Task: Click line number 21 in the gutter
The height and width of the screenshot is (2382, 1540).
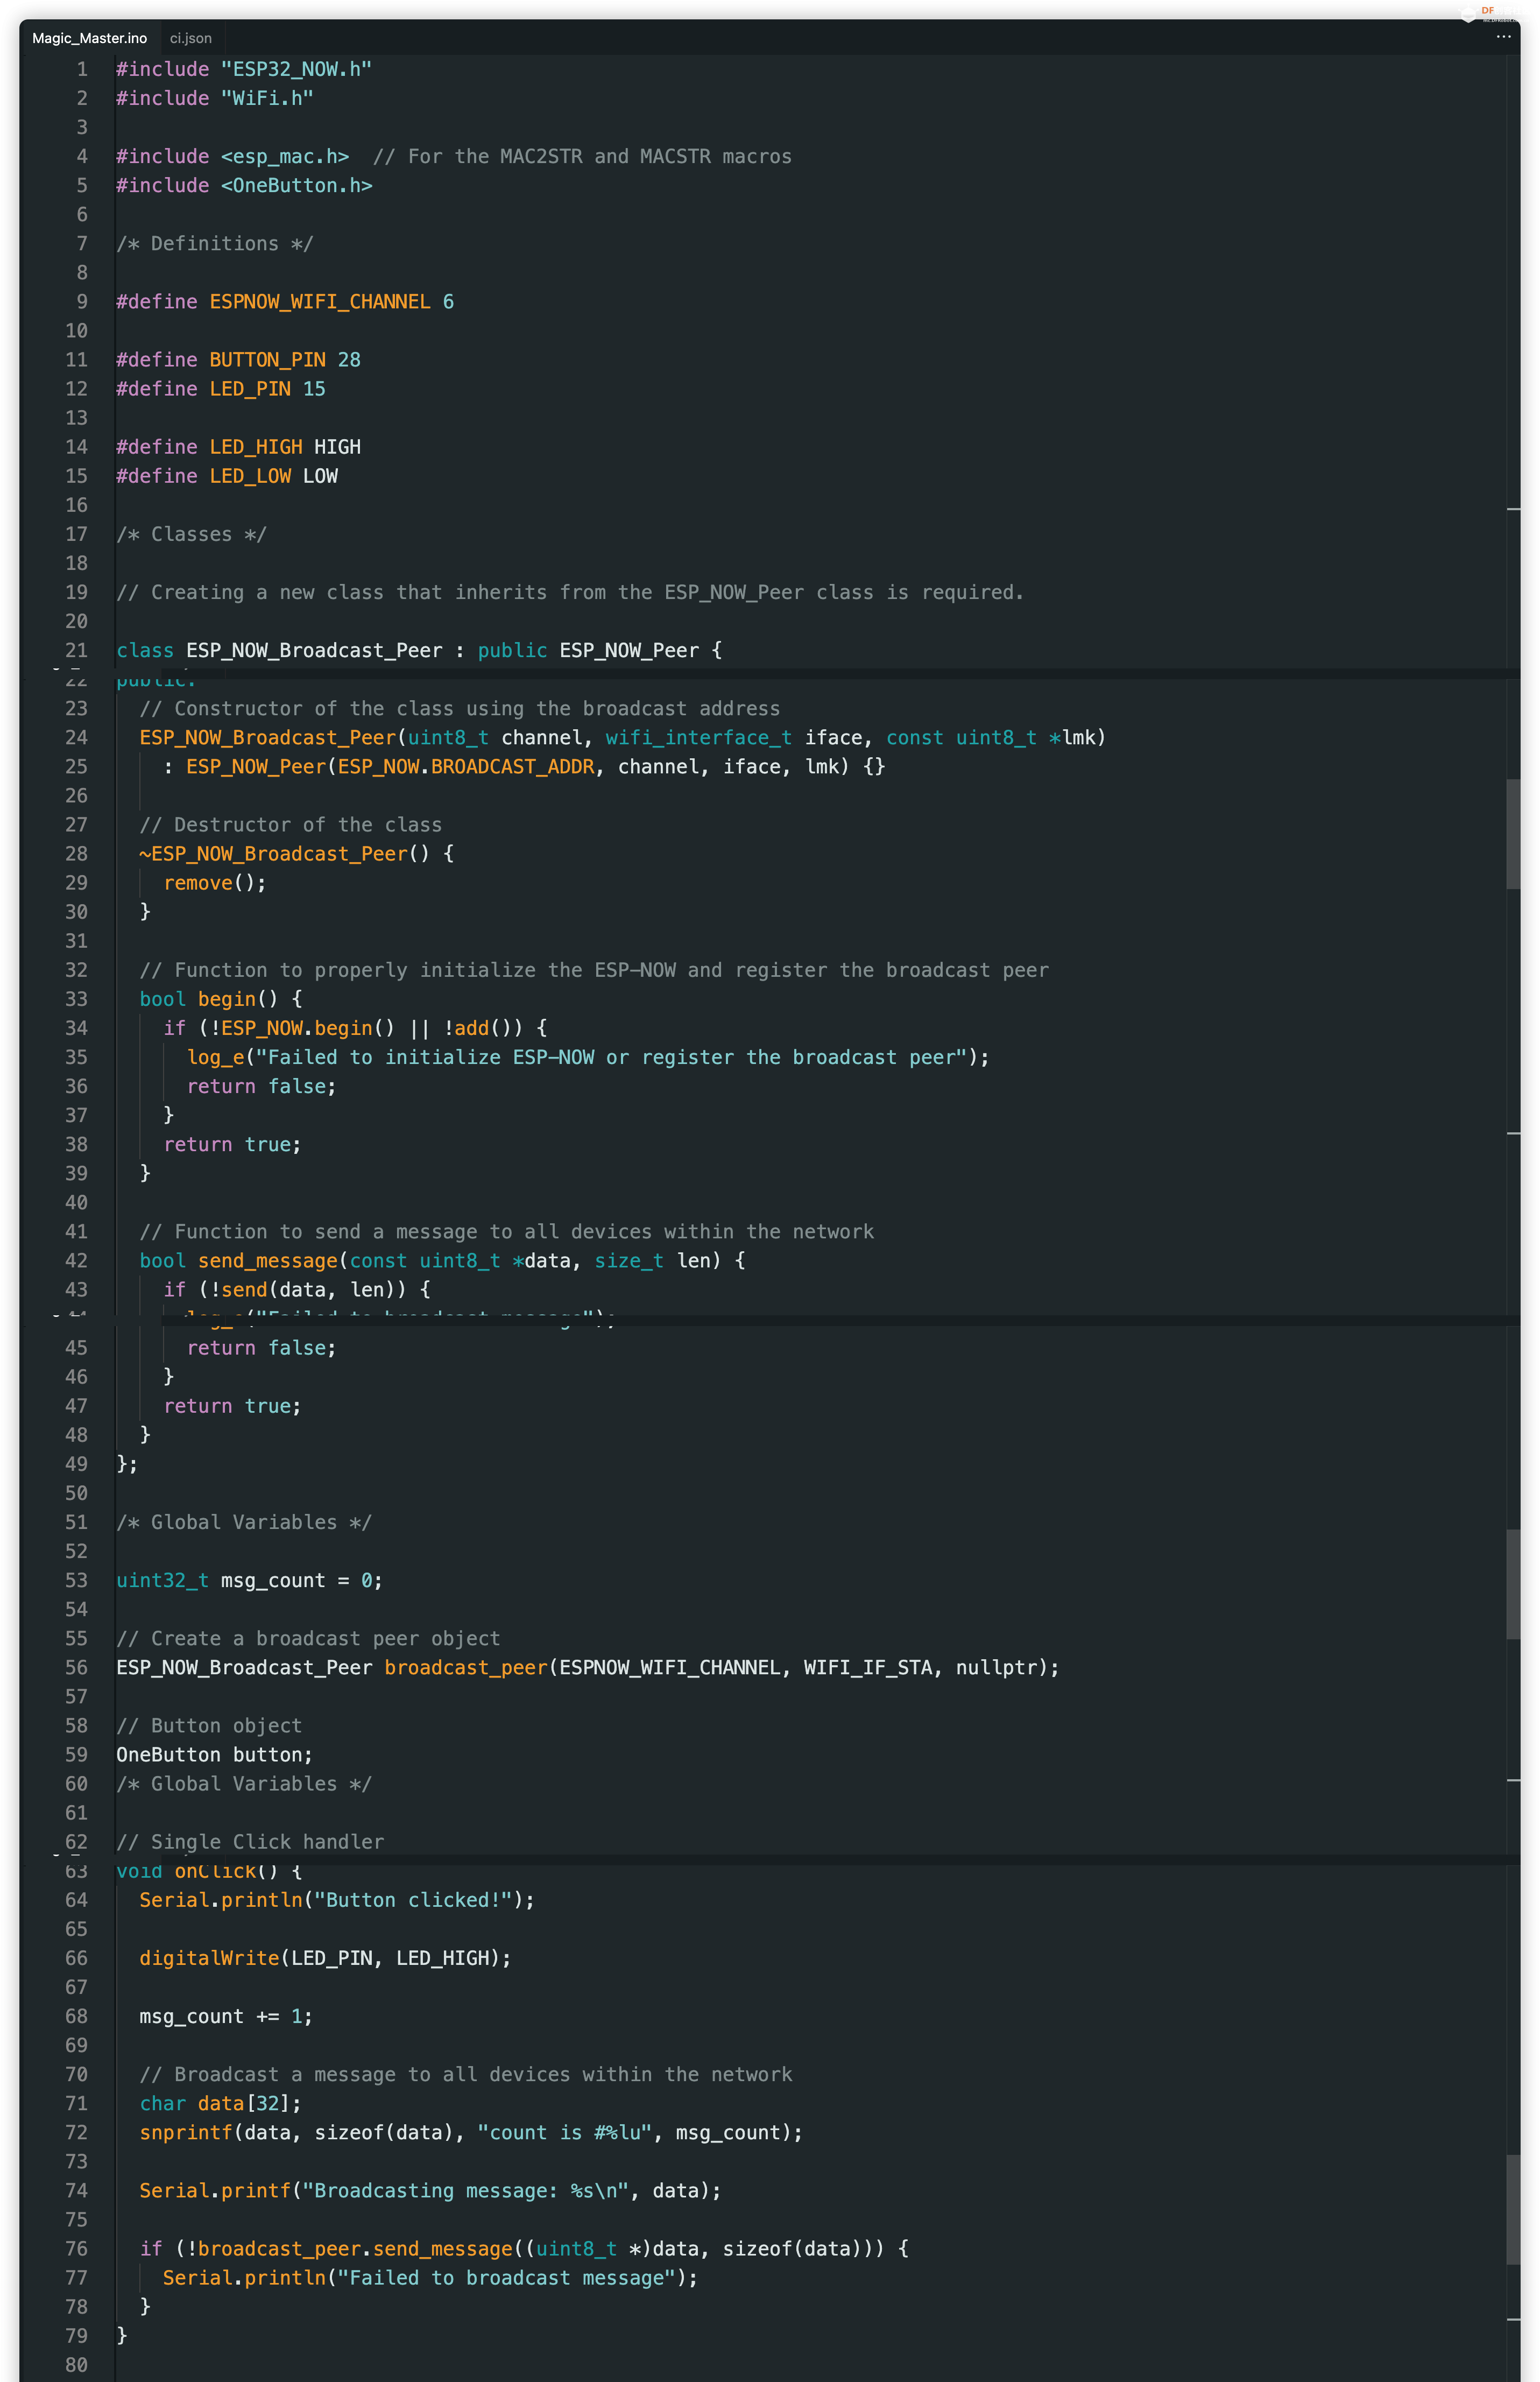Action: click(77, 650)
